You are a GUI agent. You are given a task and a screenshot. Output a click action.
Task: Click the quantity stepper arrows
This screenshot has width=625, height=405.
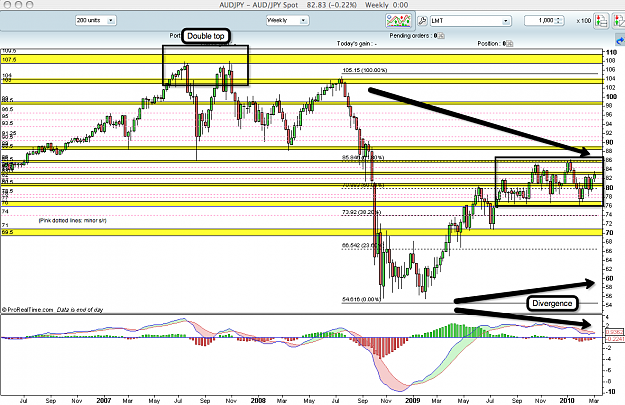(559, 20)
